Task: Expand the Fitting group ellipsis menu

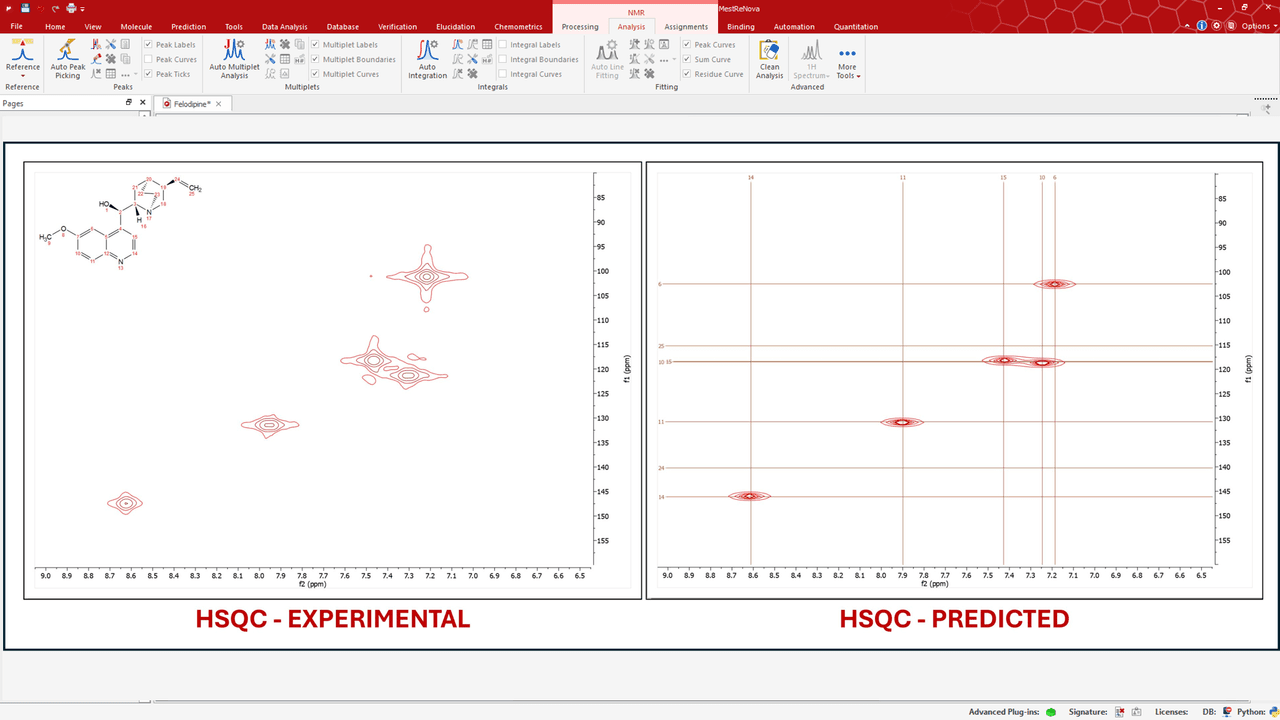Action: [665, 59]
